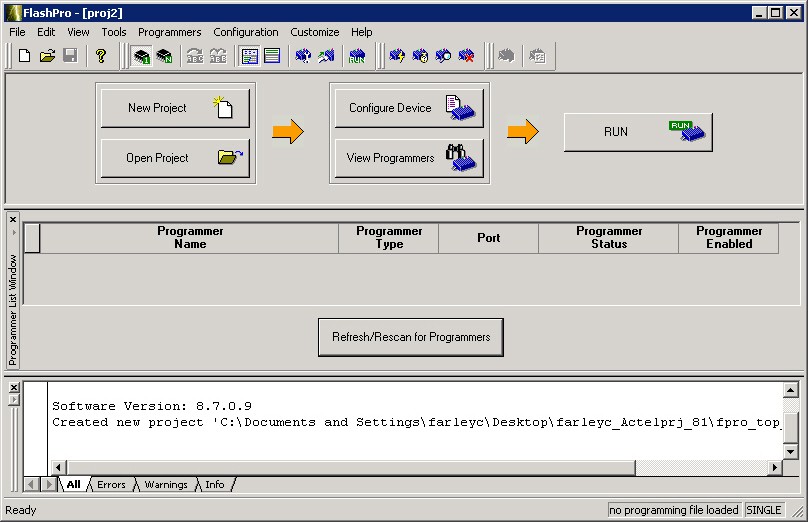This screenshot has width=808, height=522.
Task: Click the SINGLE mode status bar indicator
Action: coord(764,510)
